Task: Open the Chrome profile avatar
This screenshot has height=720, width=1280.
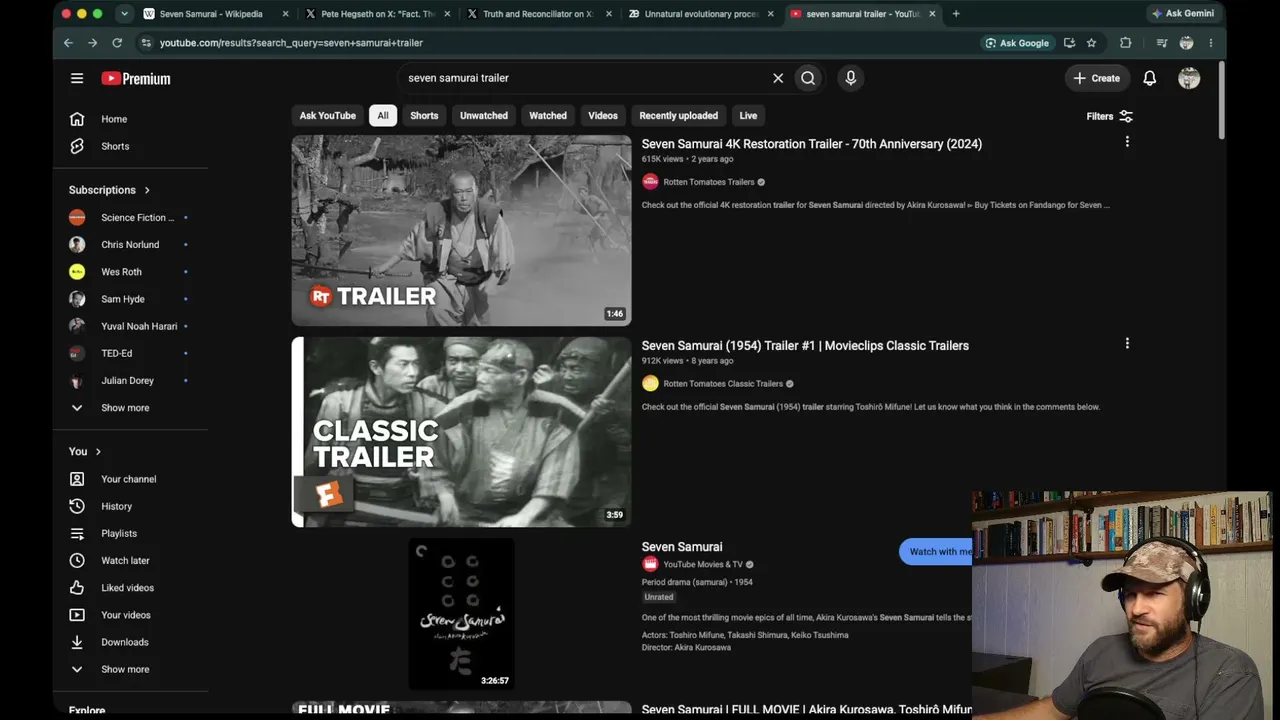Action: 1186,43
